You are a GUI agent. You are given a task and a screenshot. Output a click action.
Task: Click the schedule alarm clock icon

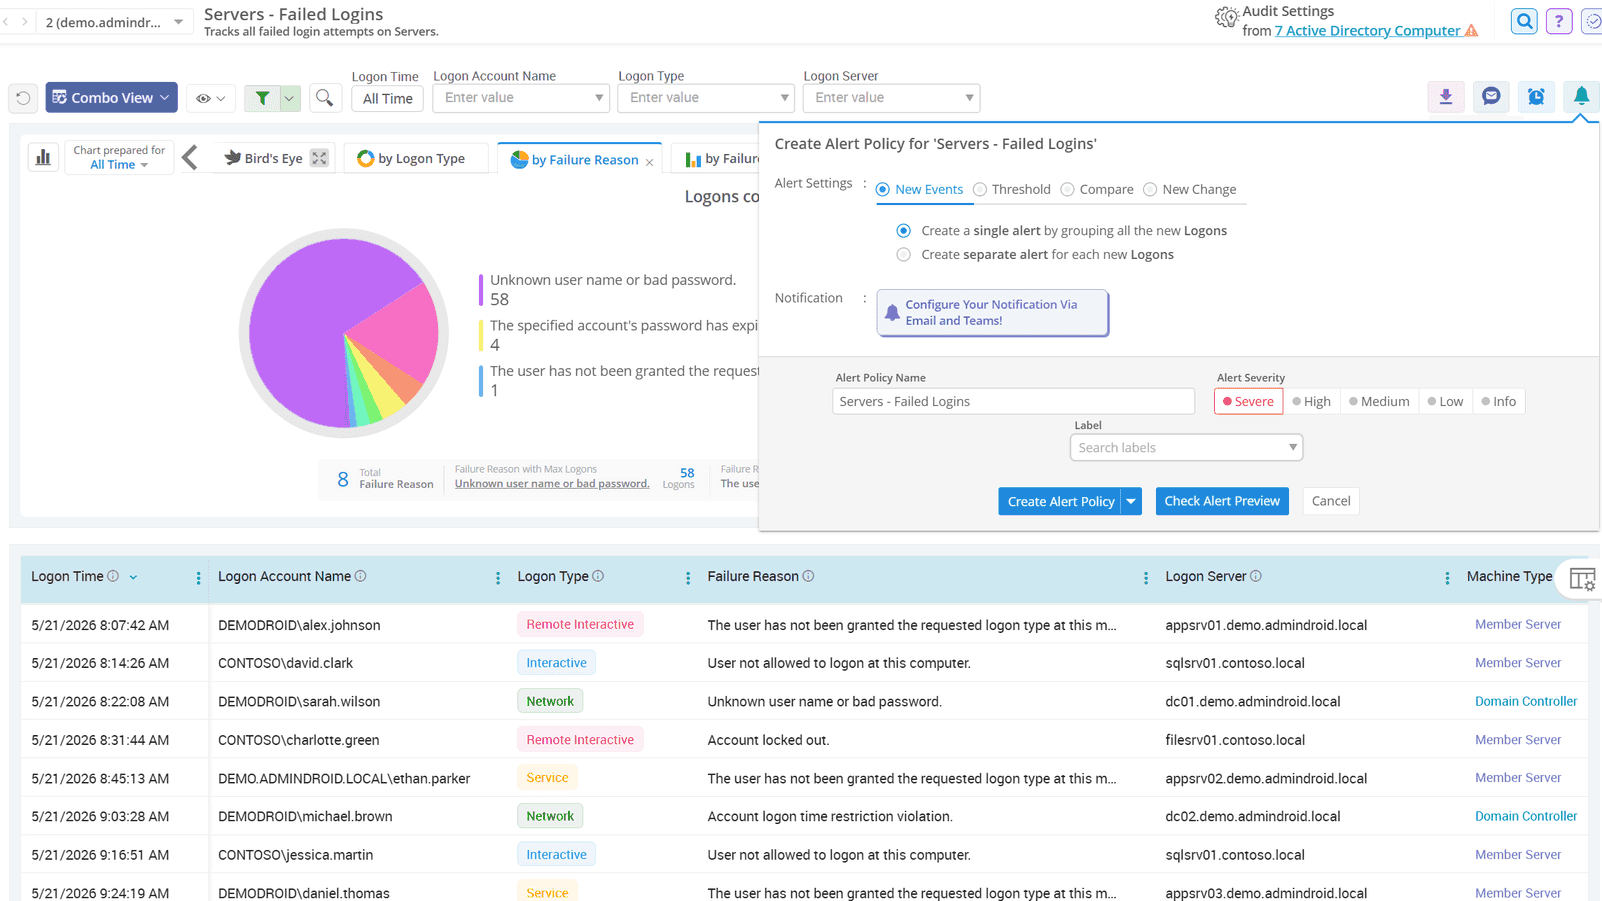(x=1536, y=97)
